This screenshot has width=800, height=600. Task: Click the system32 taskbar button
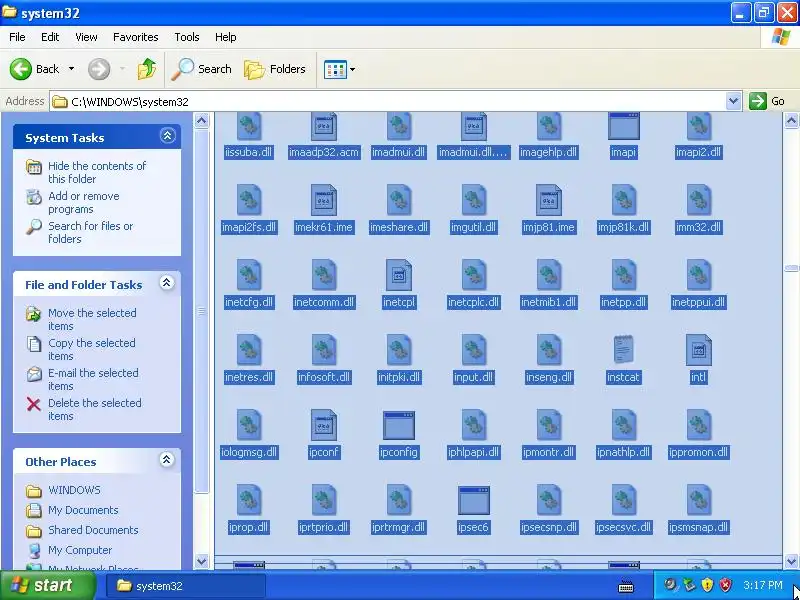click(x=185, y=586)
